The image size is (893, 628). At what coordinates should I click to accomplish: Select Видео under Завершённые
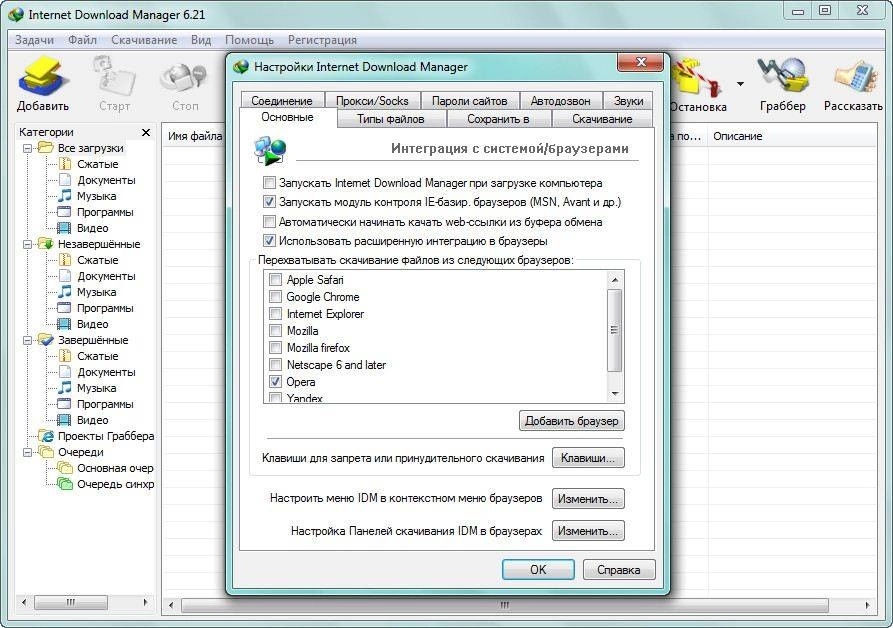pos(84,420)
